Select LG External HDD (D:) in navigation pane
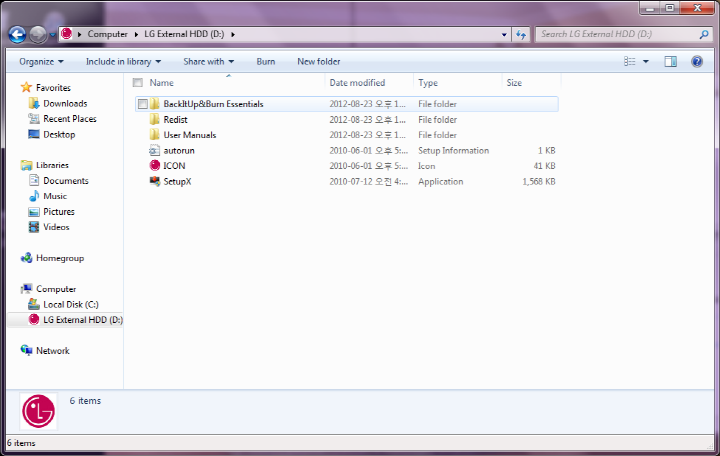Image resolution: width=720 pixels, height=456 pixels. click(x=83, y=320)
